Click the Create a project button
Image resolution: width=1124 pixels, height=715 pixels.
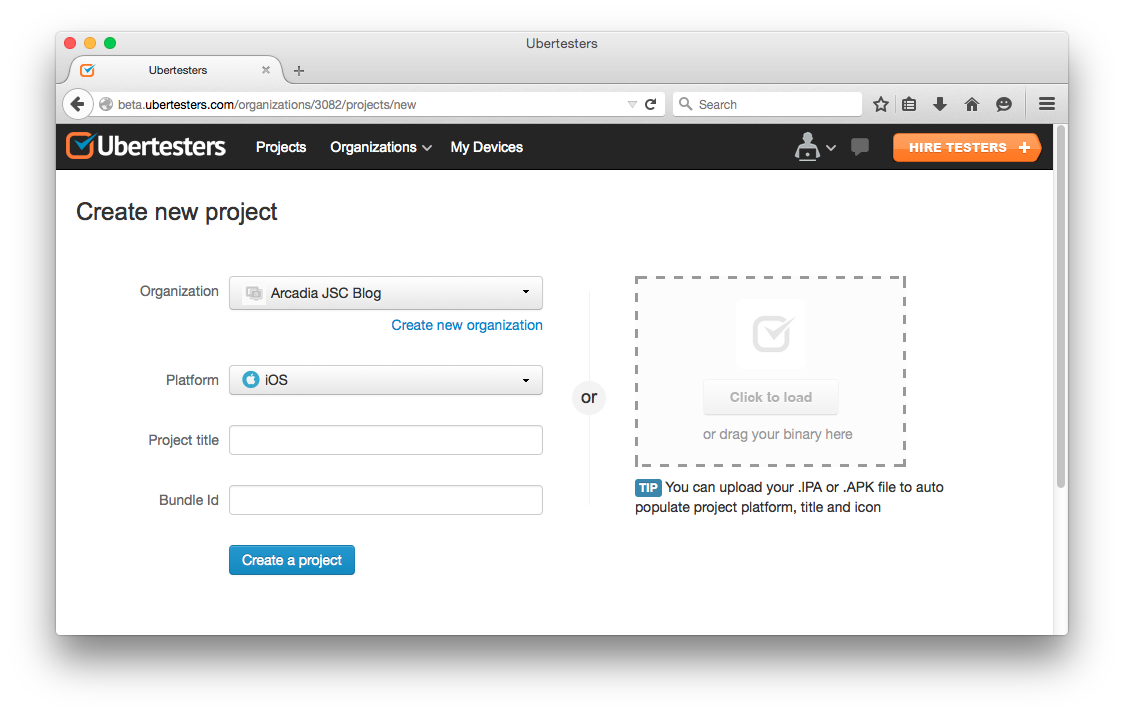[292, 560]
